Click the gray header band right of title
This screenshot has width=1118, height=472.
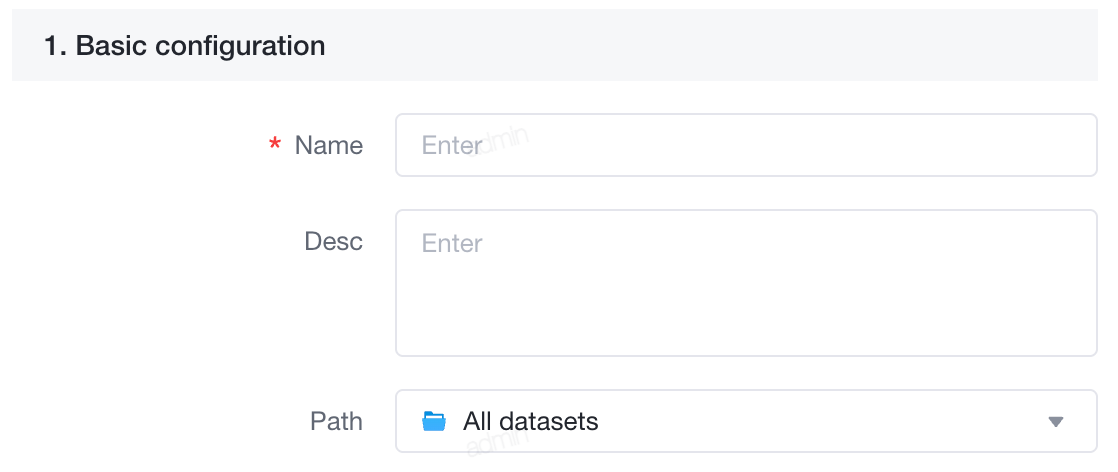tap(713, 45)
